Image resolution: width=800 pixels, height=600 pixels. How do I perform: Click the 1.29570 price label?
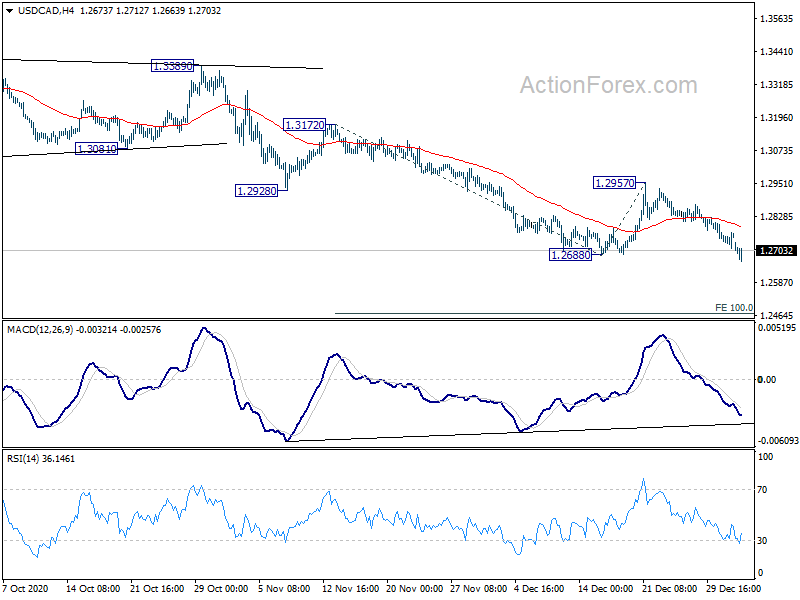[x=615, y=183]
